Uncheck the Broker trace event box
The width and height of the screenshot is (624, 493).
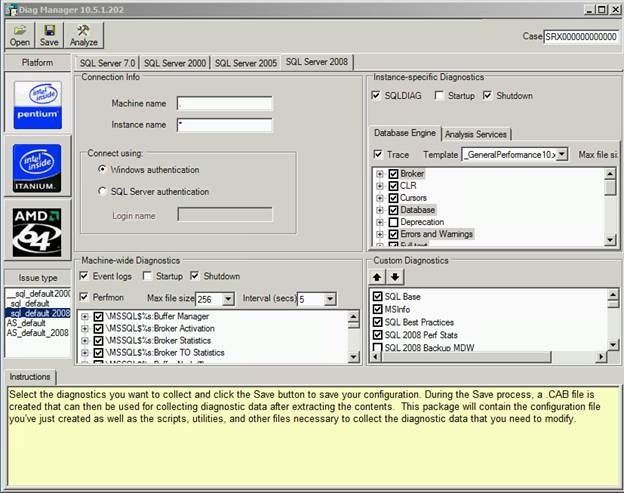tap(393, 174)
